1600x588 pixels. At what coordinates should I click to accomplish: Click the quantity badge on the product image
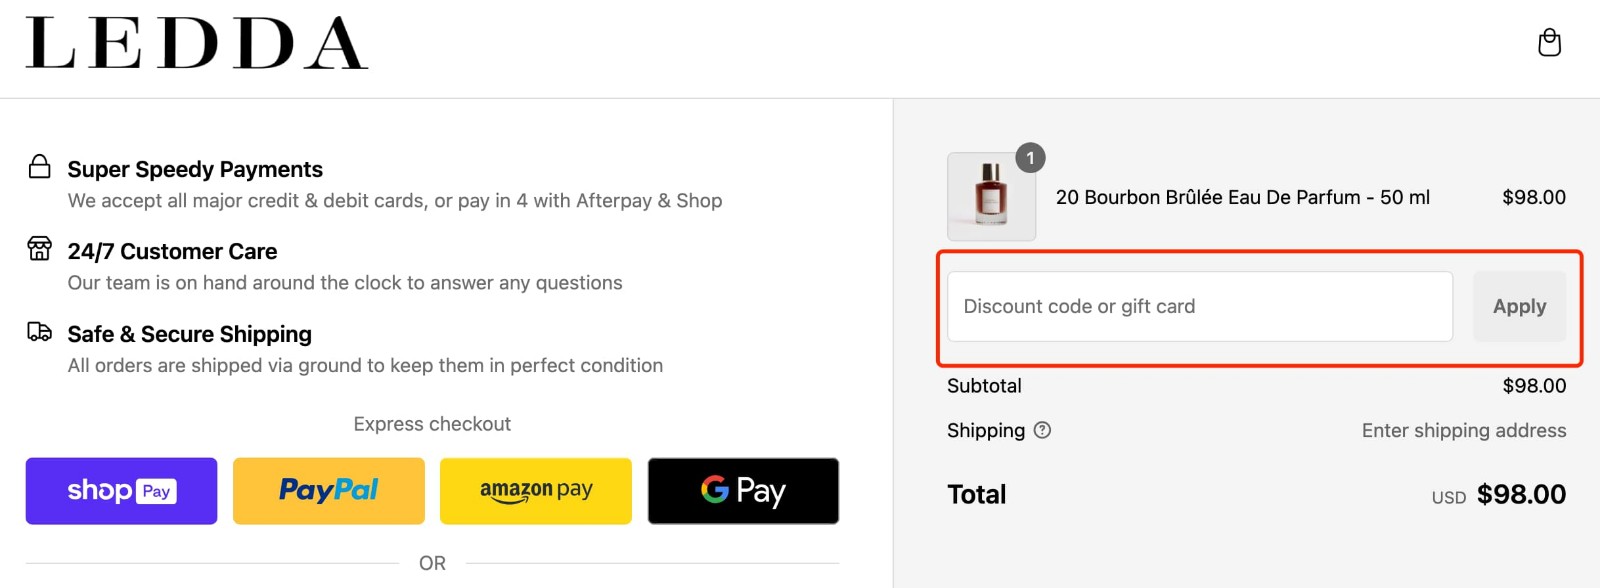(1031, 157)
